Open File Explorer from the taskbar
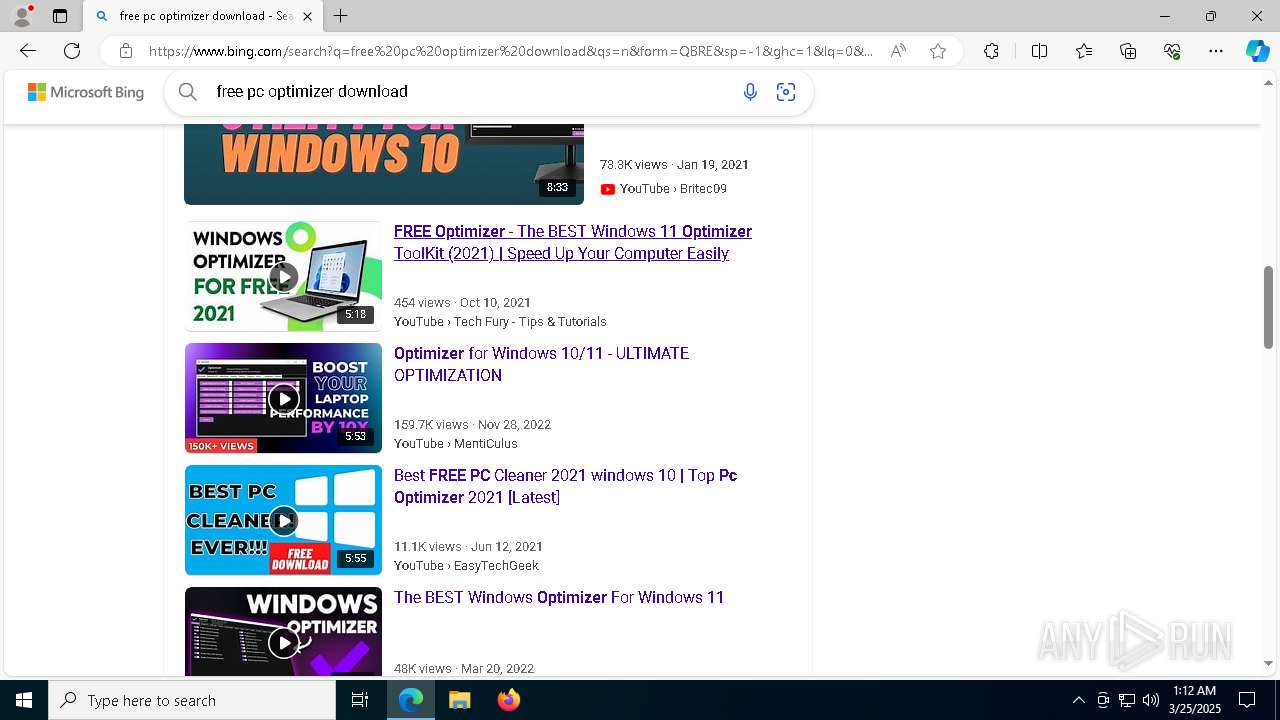The image size is (1280, 720). click(460, 700)
